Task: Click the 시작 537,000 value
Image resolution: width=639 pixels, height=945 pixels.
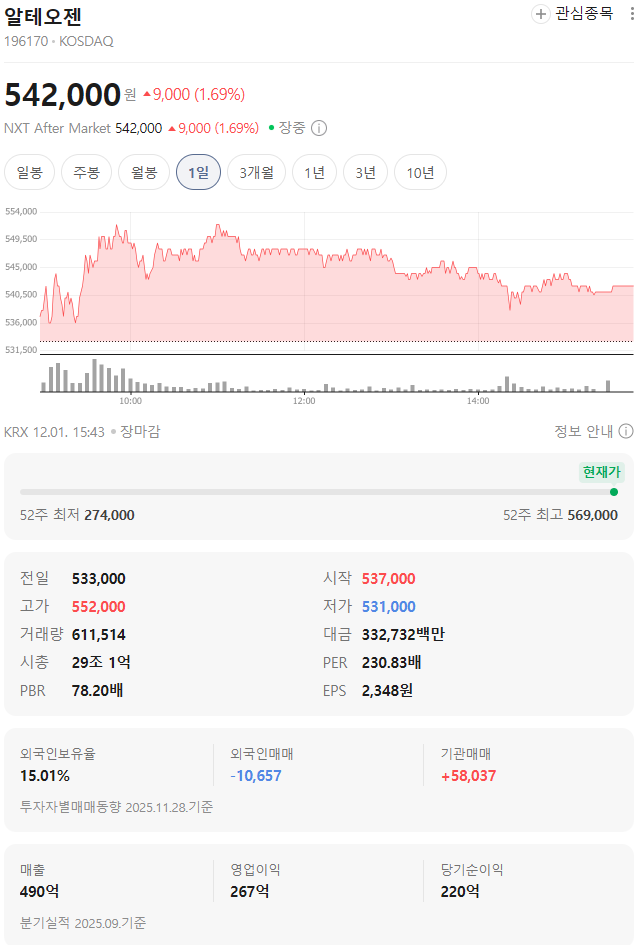Action: tap(389, 579)
